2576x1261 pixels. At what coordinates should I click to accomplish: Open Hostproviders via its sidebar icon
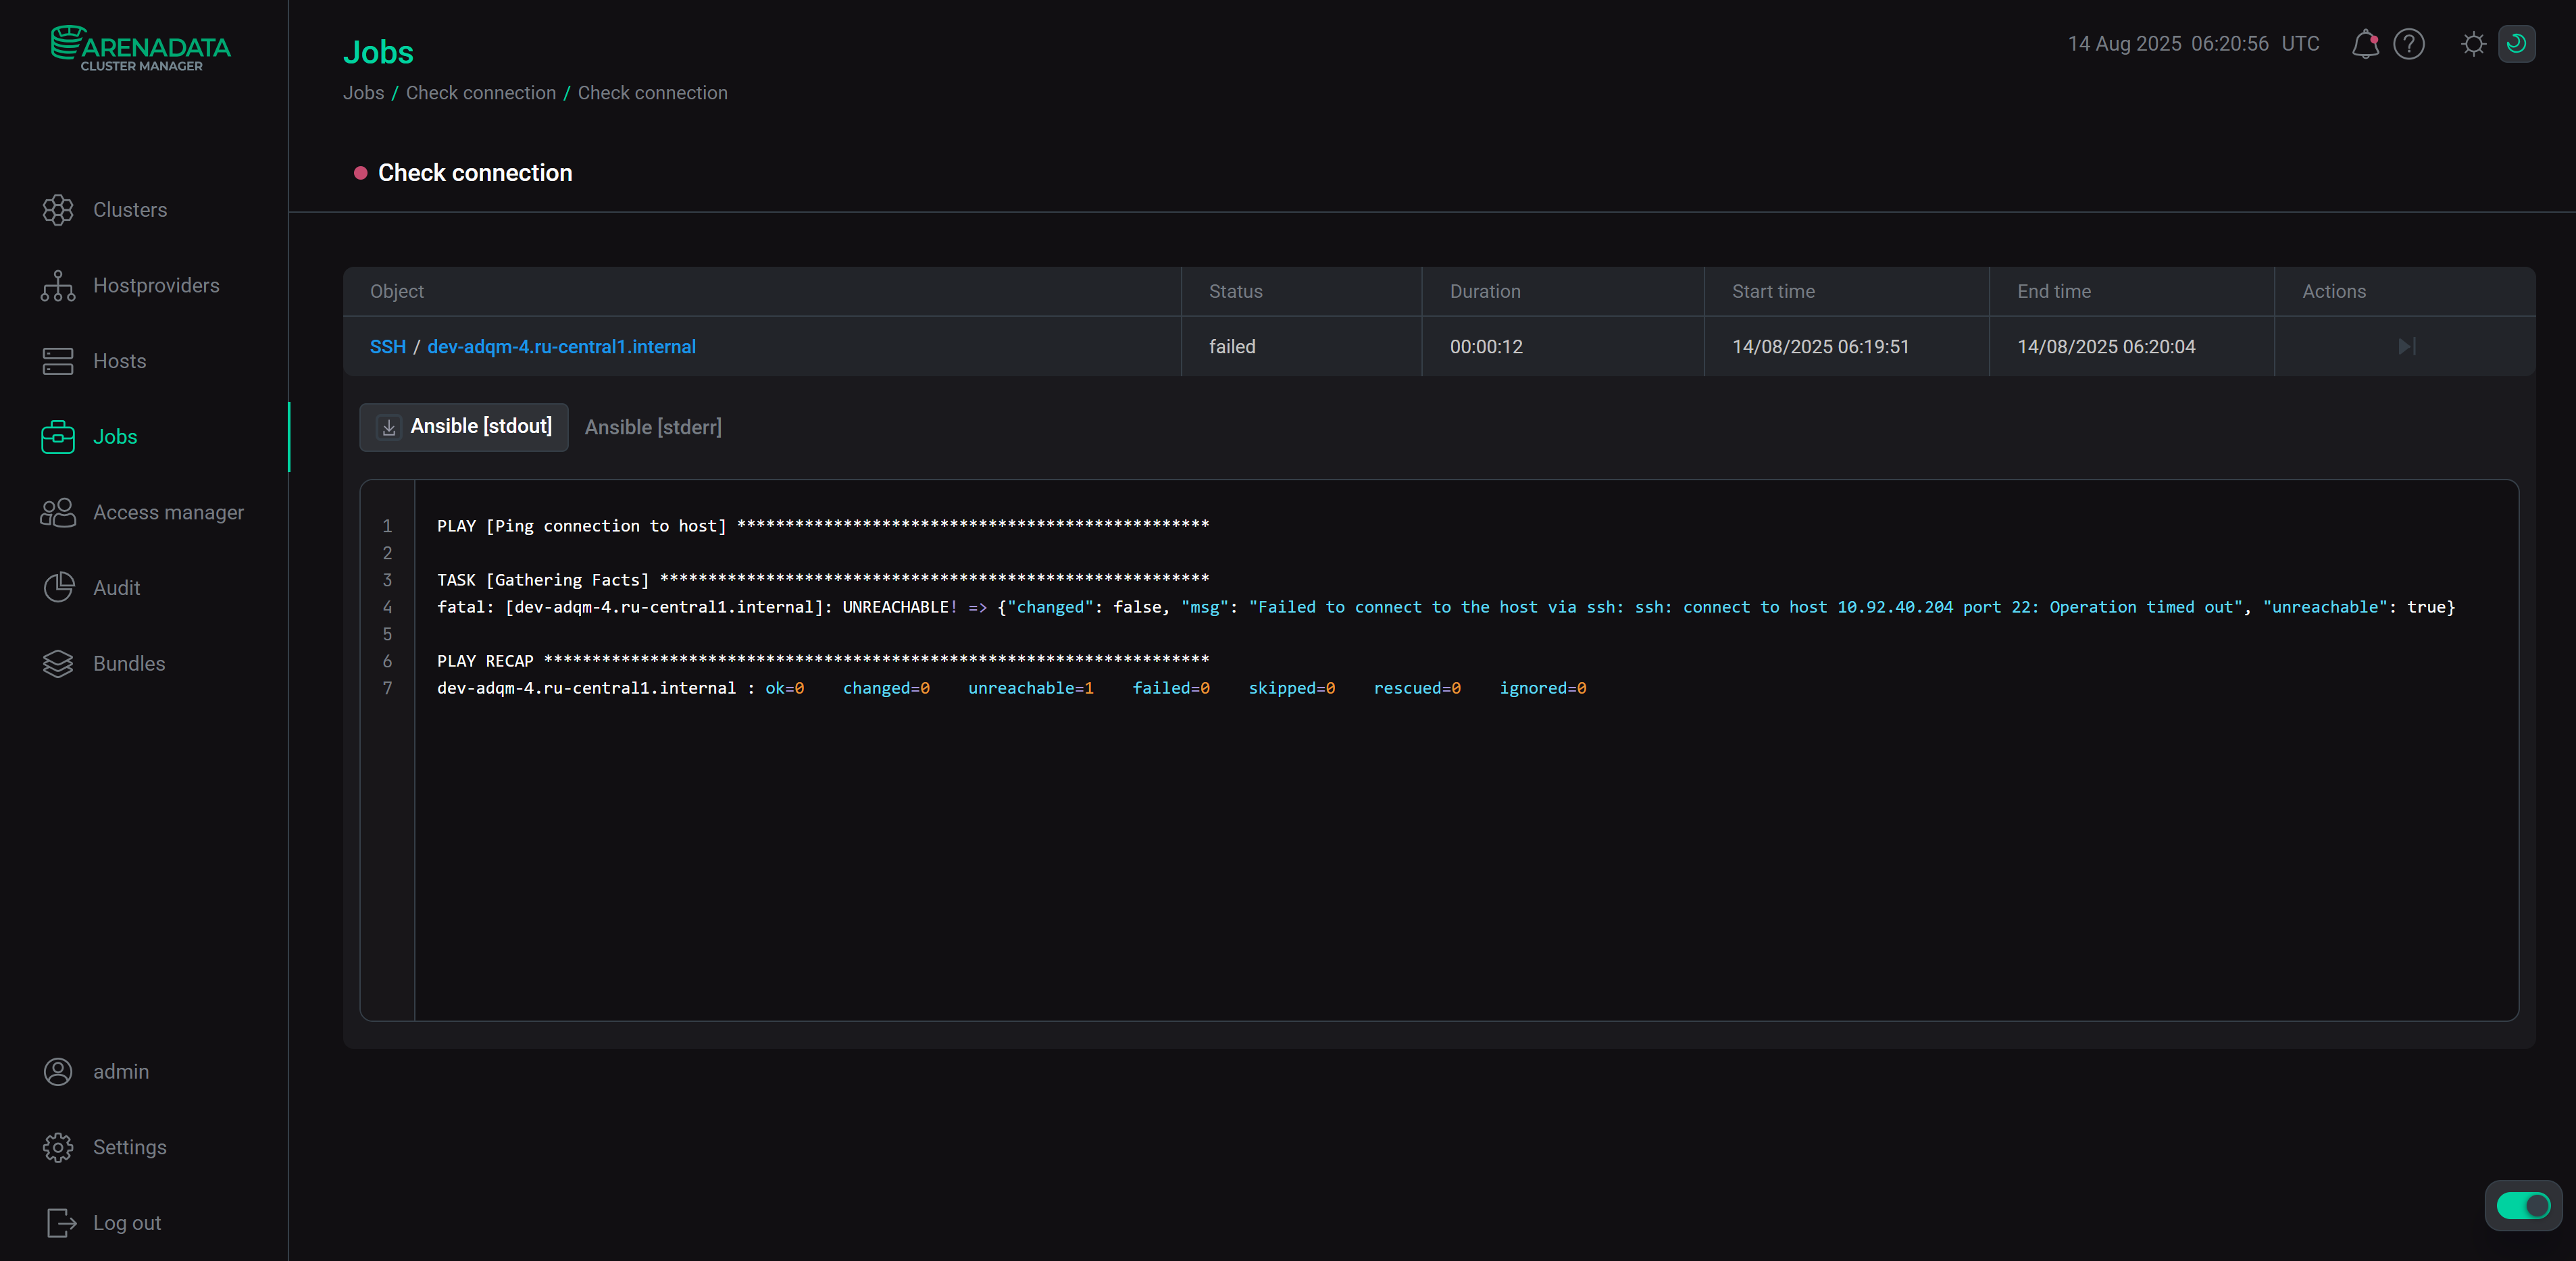coord(58,286)
